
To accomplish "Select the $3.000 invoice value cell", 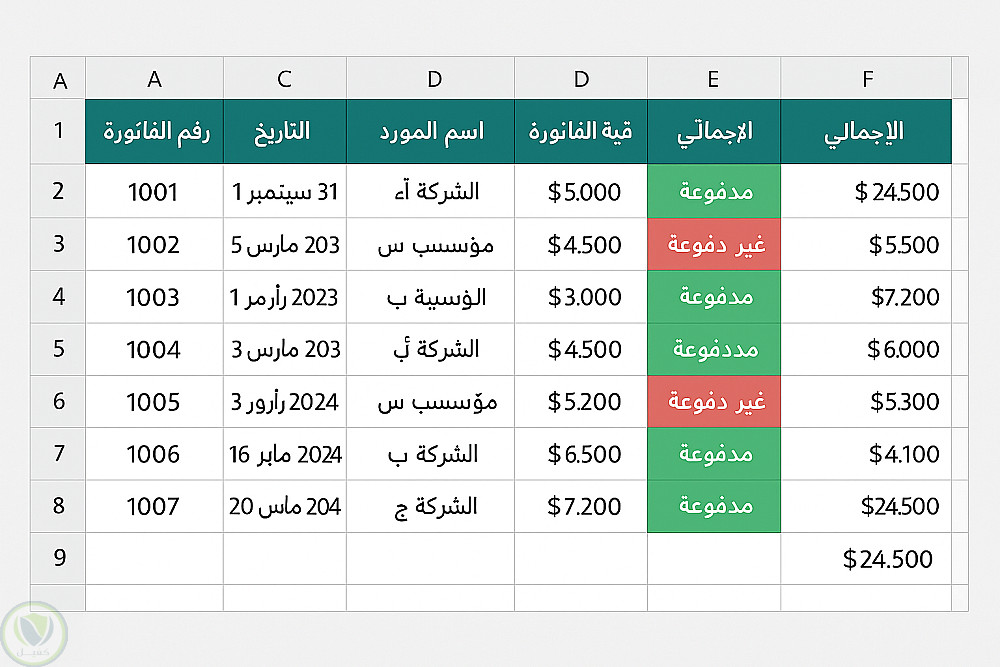I will click(x=582, y=297).
